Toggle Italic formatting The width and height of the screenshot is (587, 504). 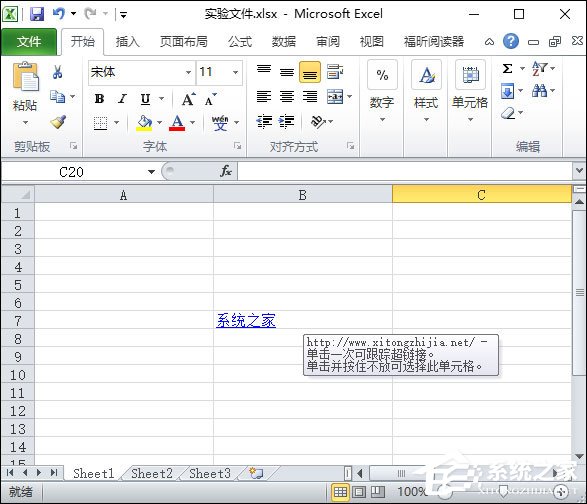pyautogui.click(x=122, y=99)
